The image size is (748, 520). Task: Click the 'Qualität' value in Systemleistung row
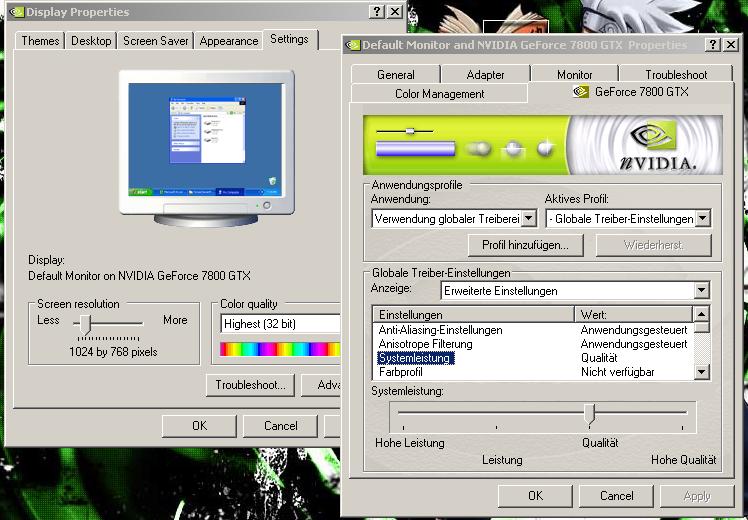(x=599, y=358)
